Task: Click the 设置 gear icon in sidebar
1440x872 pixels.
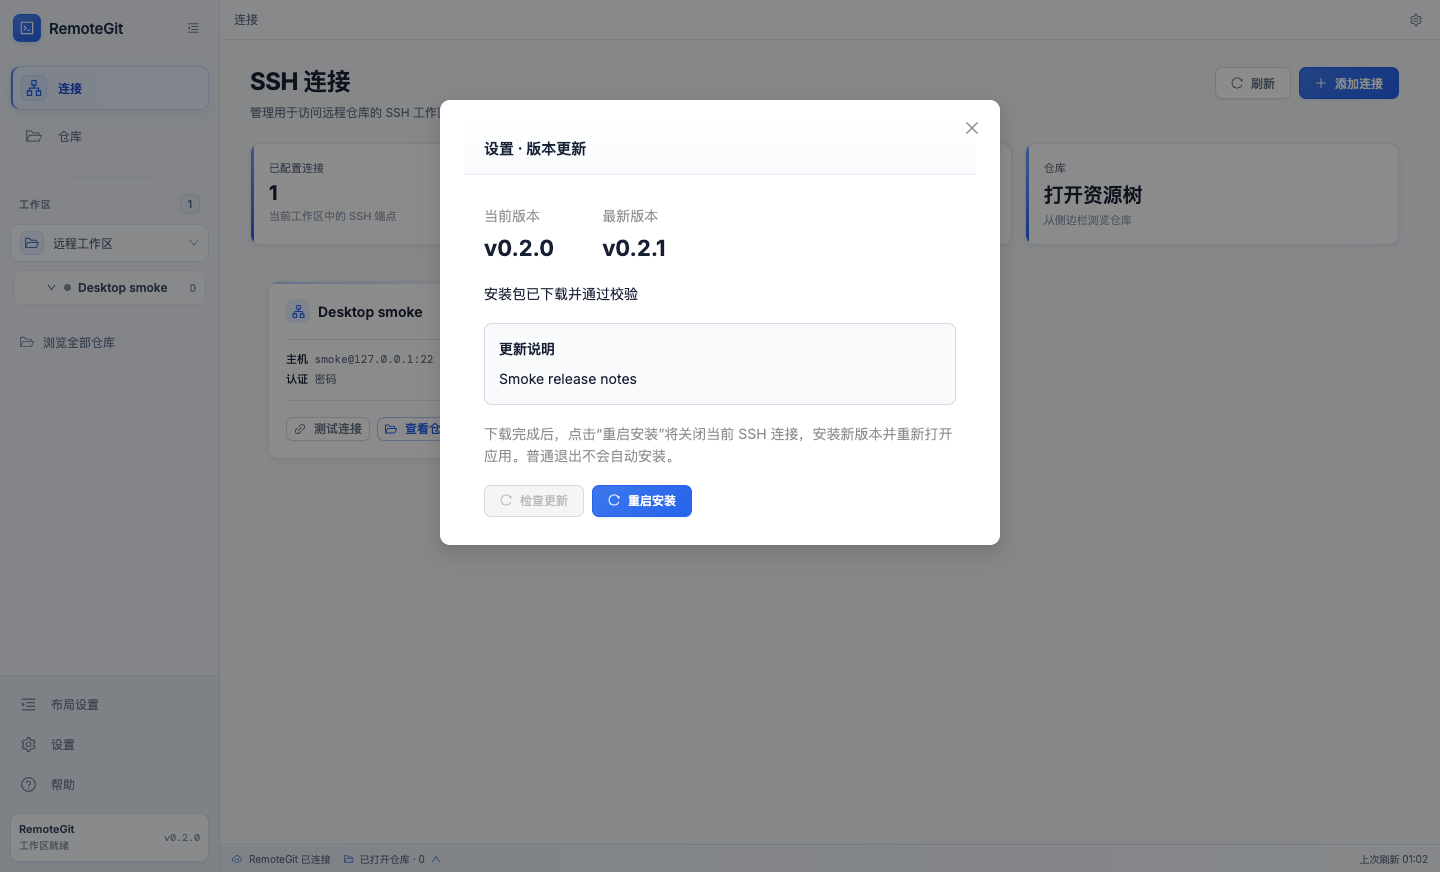Action: click(x=28, y=744)
